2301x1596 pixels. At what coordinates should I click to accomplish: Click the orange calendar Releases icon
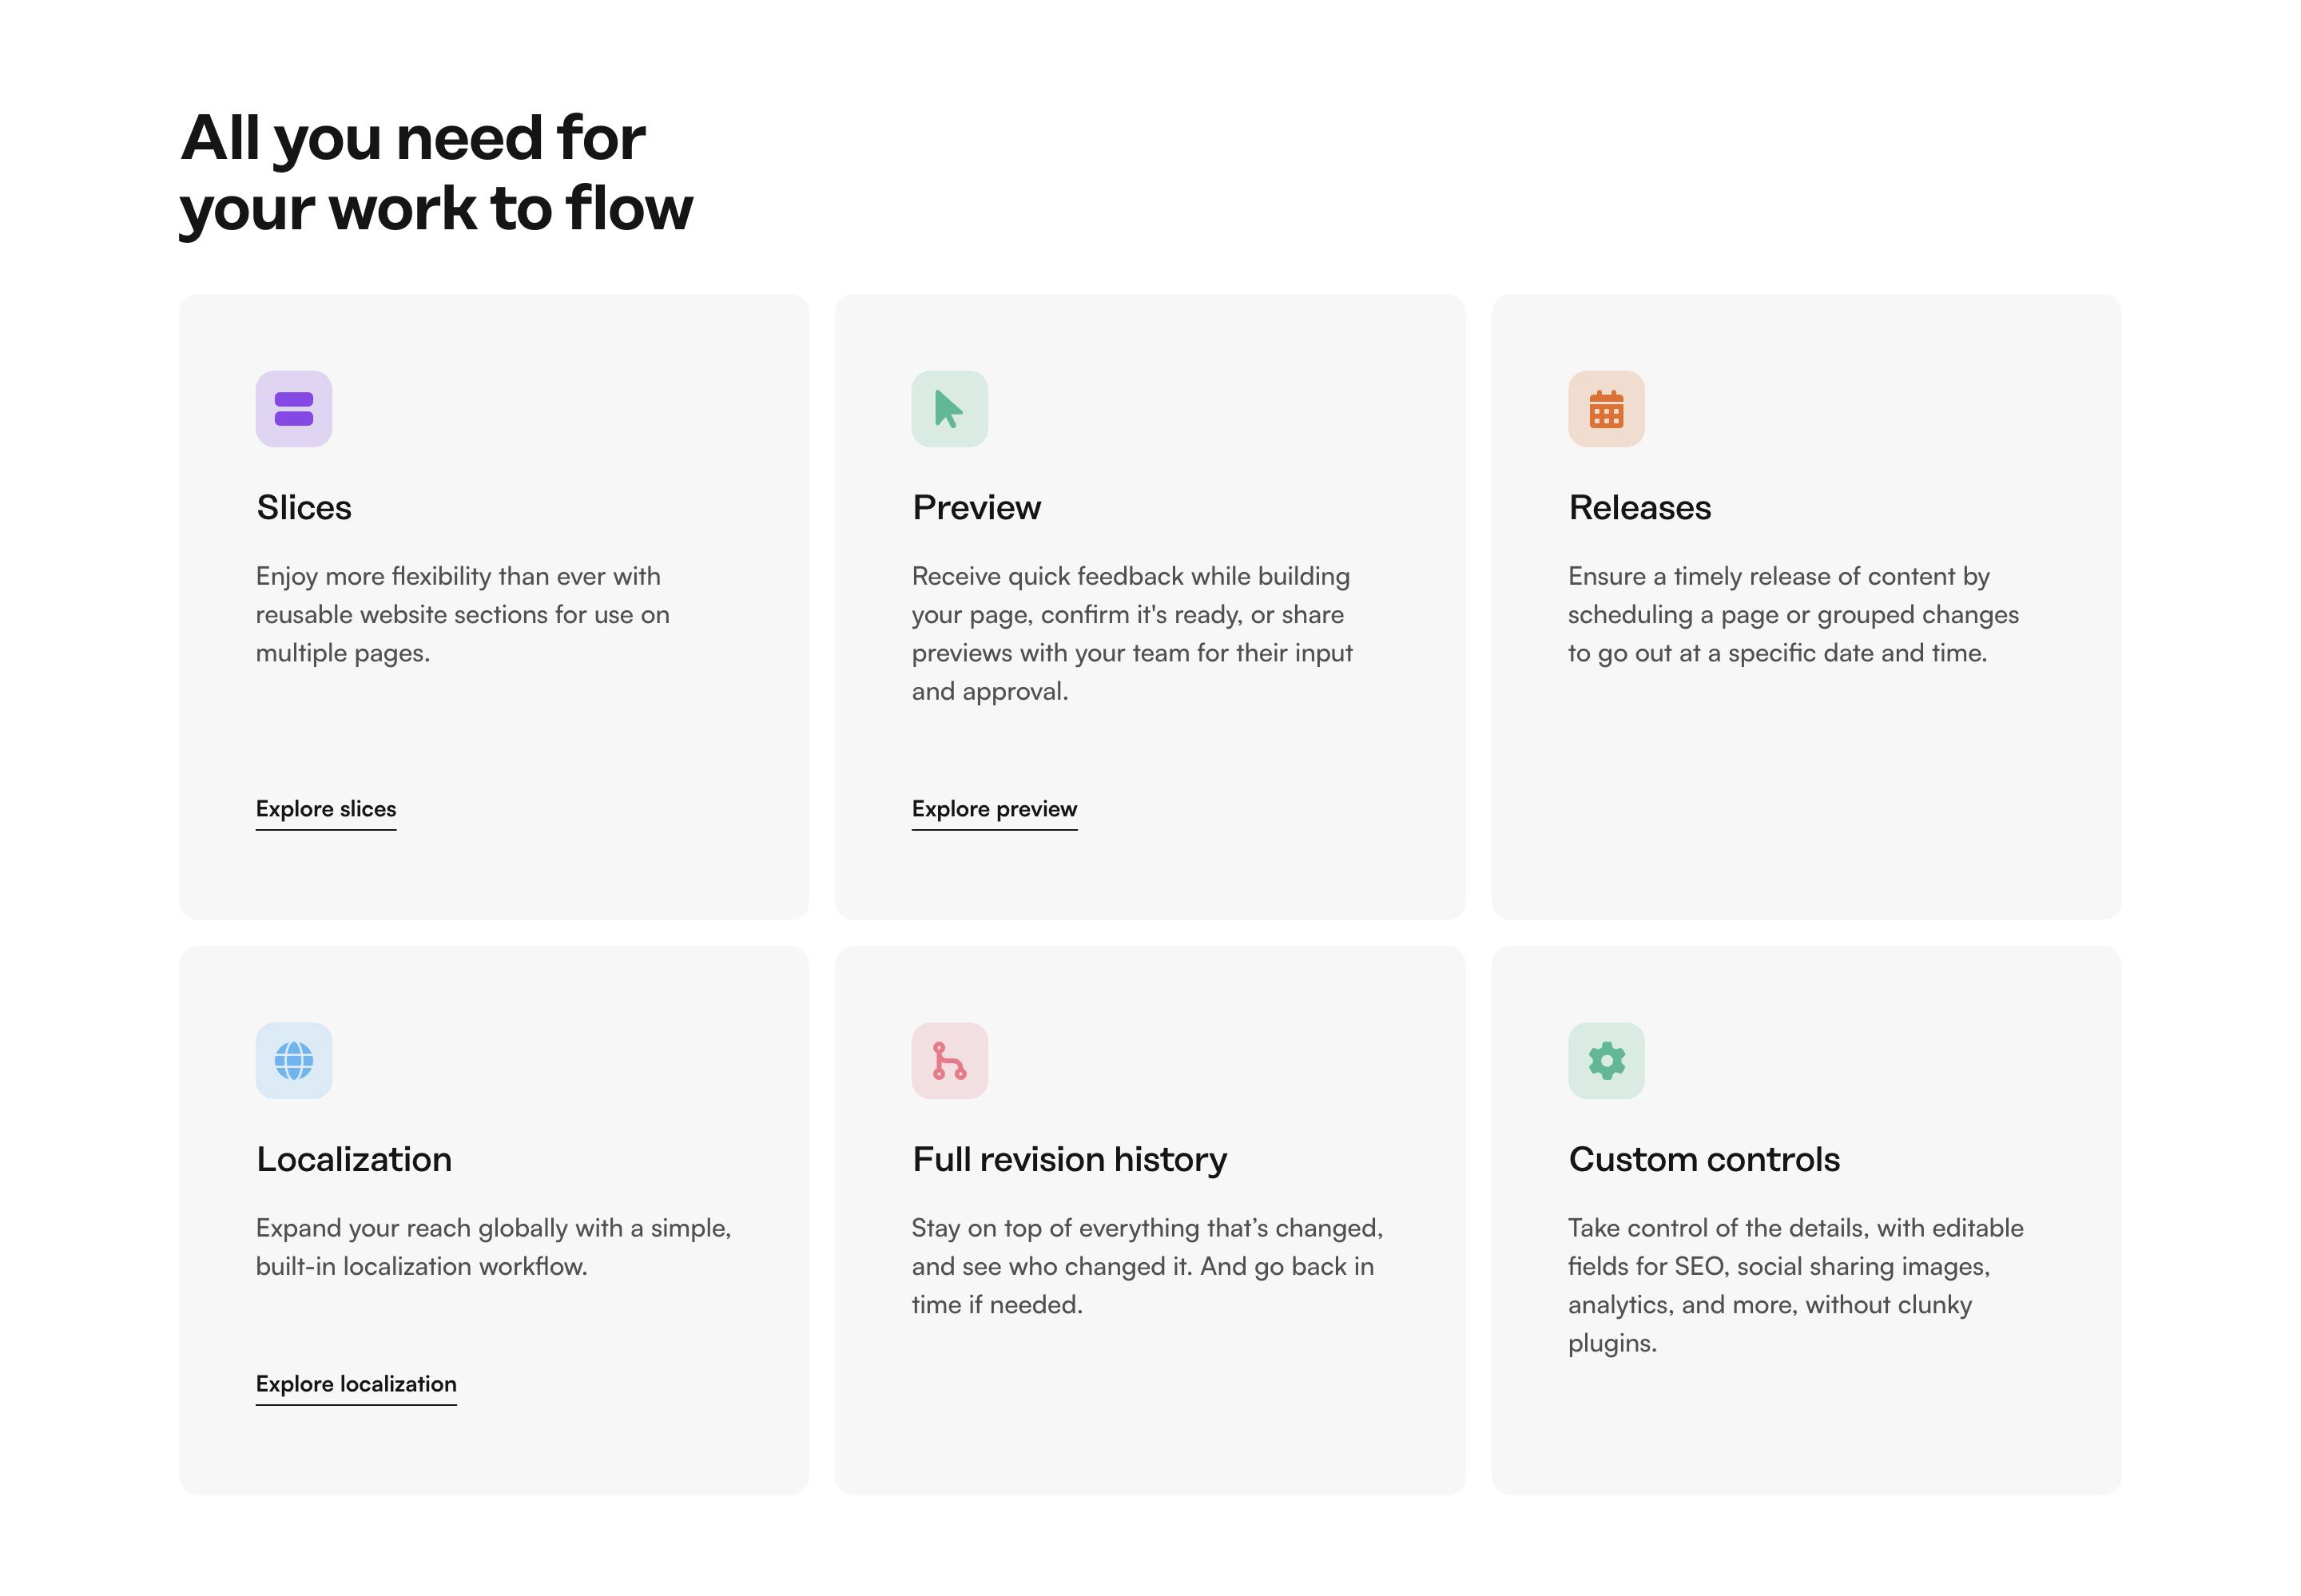click(1605, 409)
